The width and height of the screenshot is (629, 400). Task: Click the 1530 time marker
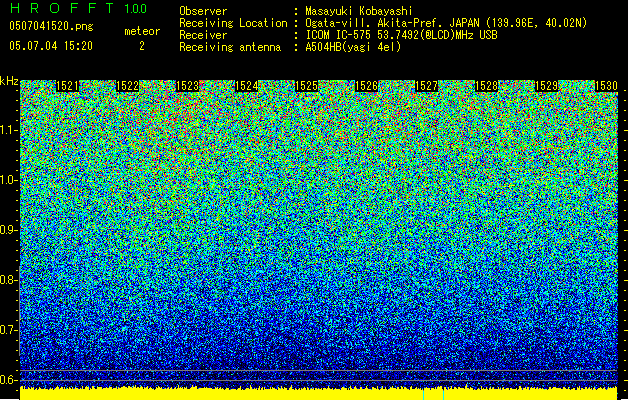pos(606,86)
